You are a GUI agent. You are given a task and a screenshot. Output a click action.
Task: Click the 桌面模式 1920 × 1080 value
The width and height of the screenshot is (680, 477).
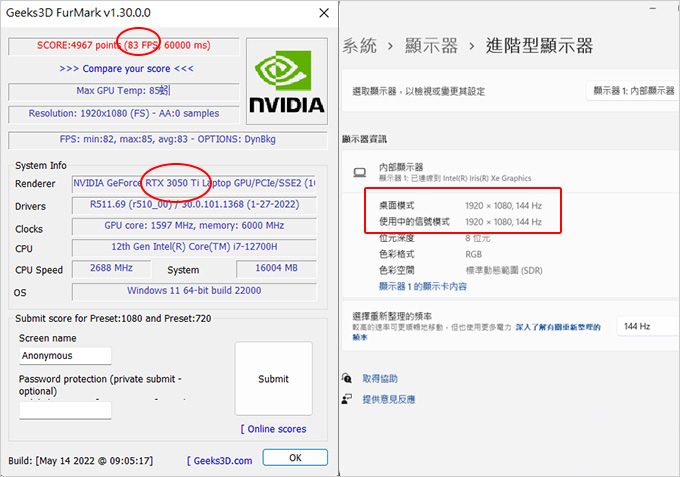click(503, 206)
